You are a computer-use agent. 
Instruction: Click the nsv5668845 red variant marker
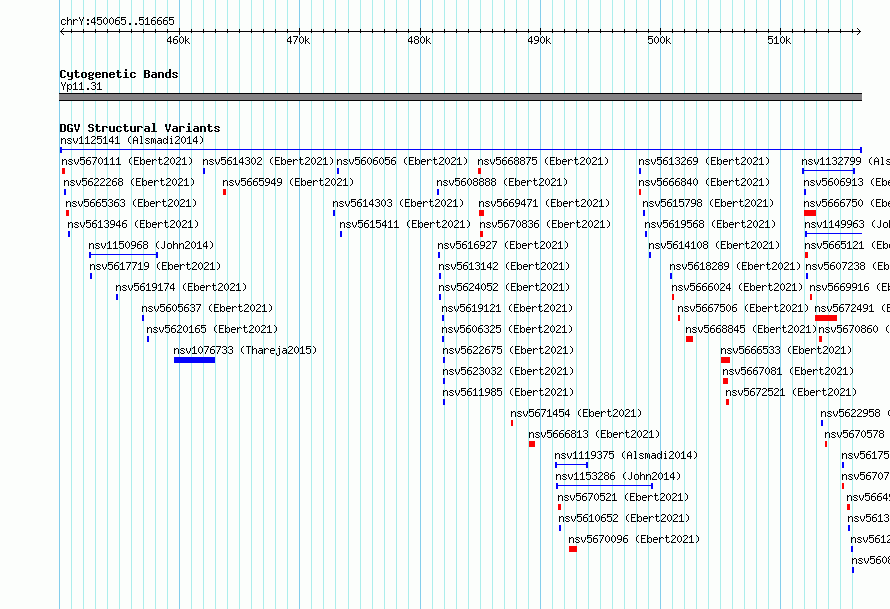689,339
